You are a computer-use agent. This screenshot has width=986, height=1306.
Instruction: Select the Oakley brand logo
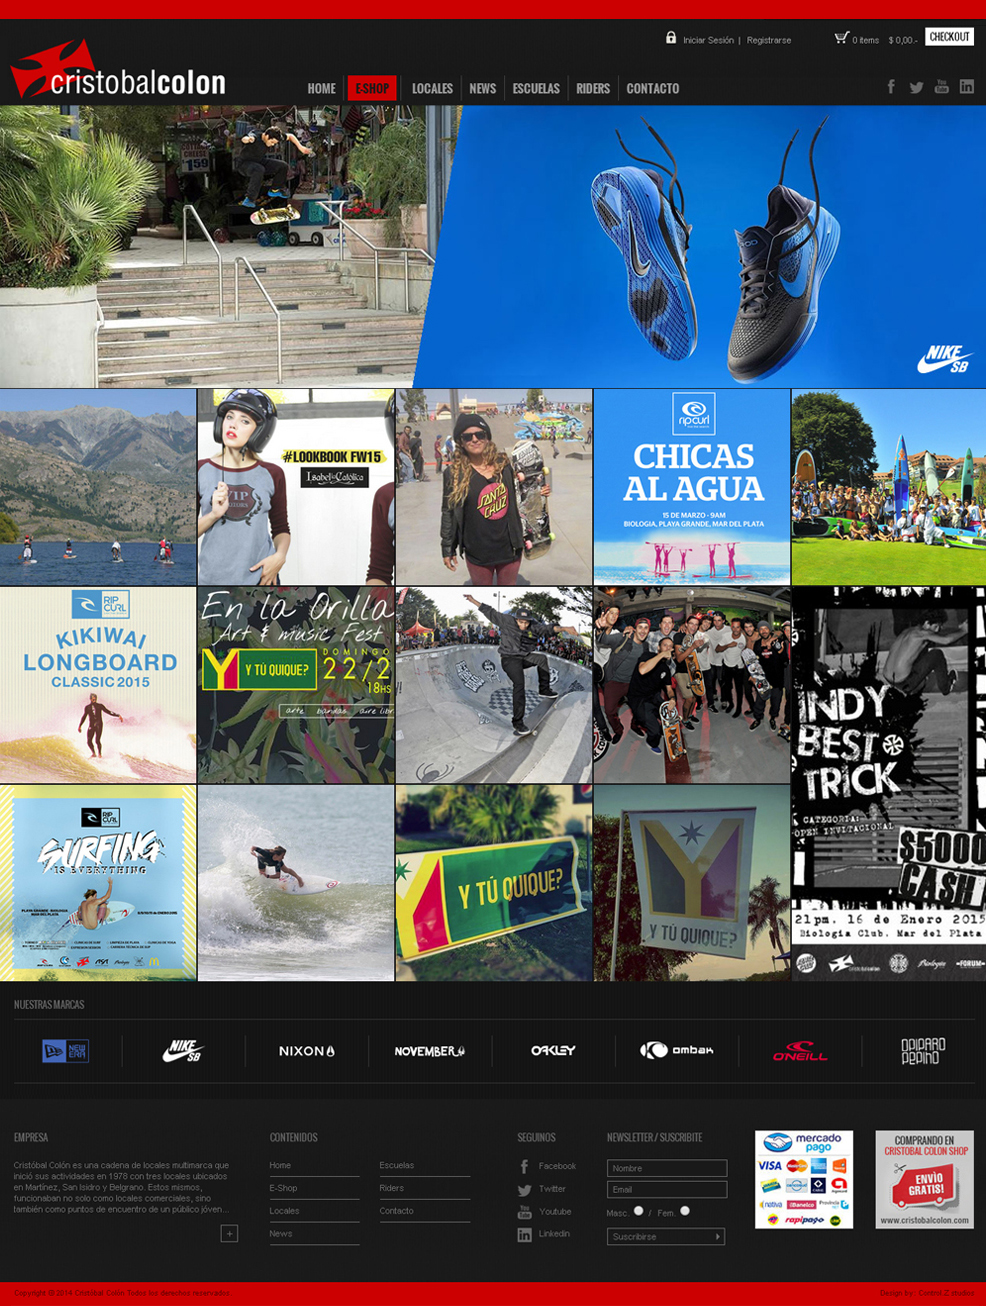coord(553,1051)
